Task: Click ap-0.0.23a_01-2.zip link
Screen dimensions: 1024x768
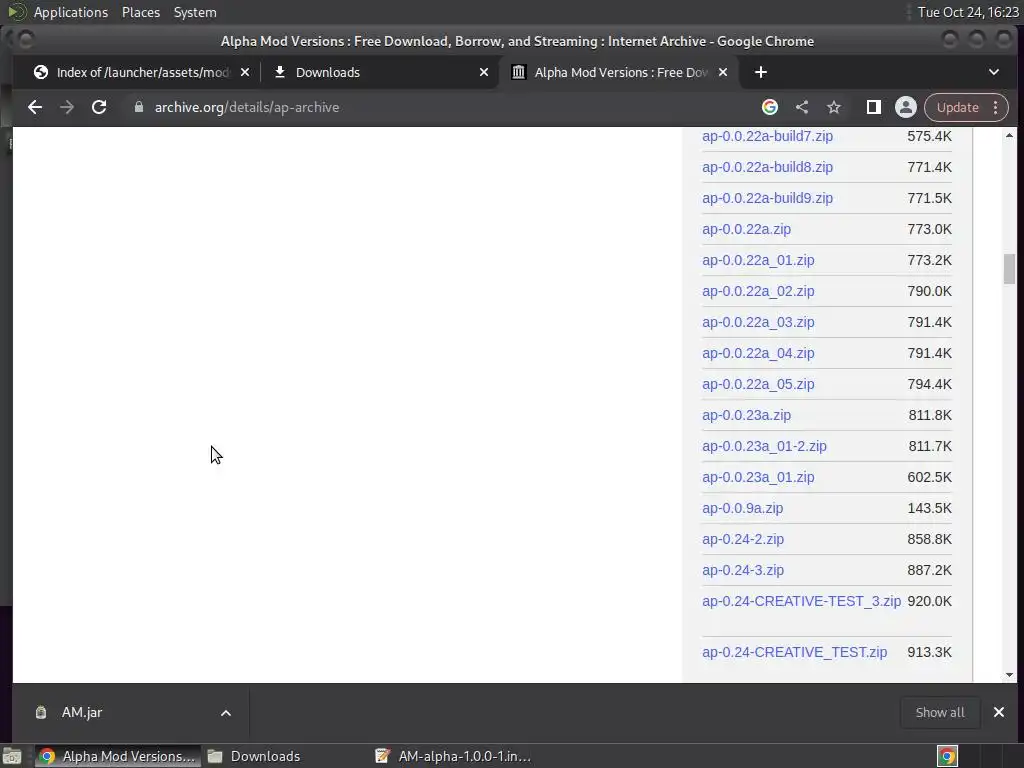Action: pyautogui.click(x=764, y=446)
